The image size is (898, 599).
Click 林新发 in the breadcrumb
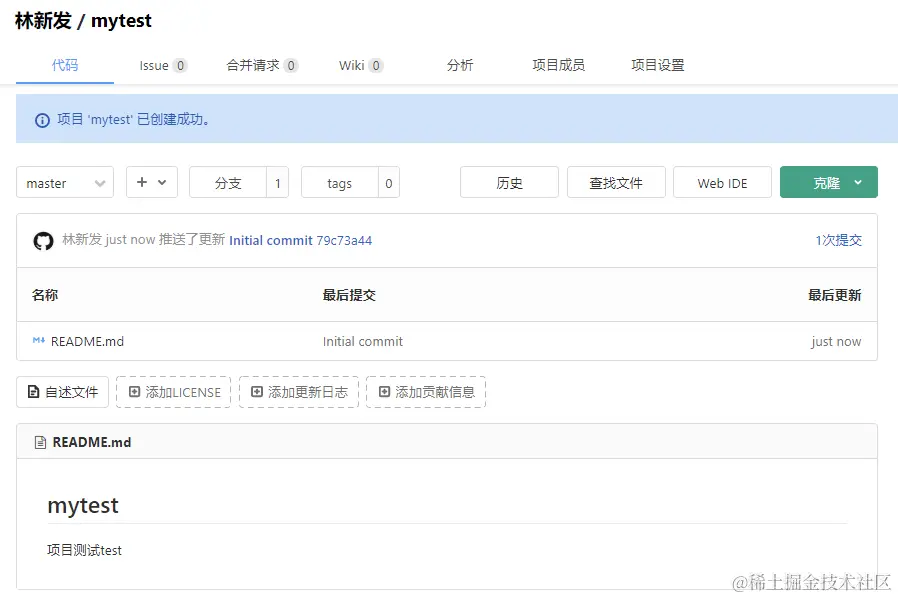point(41,20)
